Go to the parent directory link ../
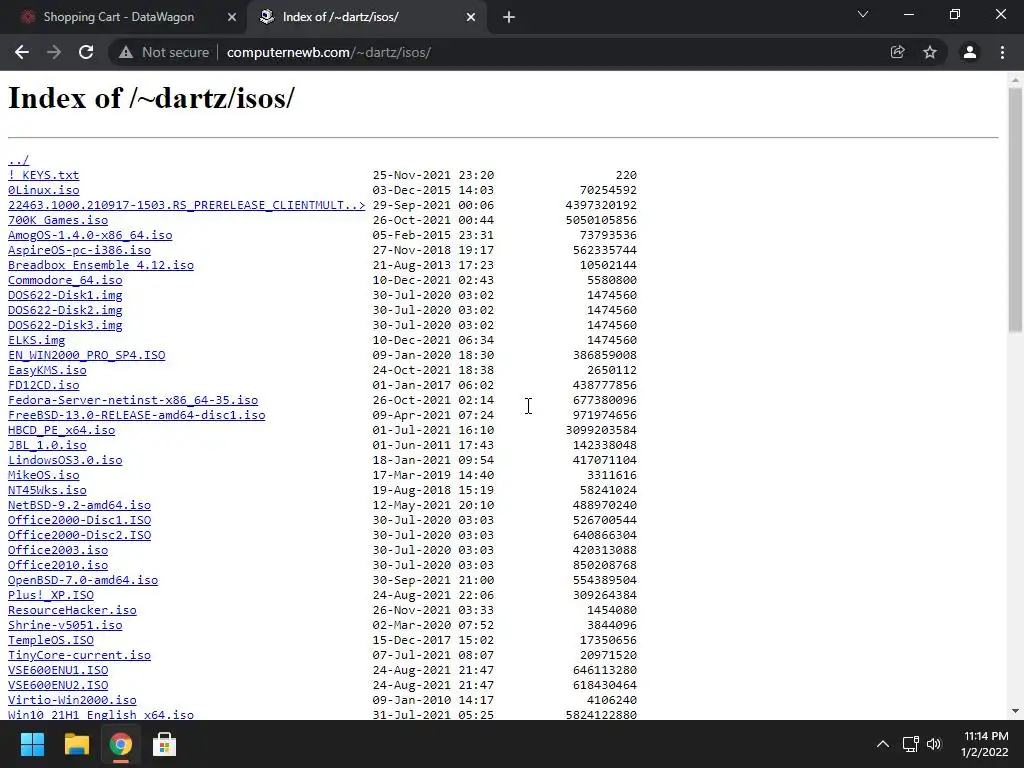1024x768 pixels. (18, 160)
